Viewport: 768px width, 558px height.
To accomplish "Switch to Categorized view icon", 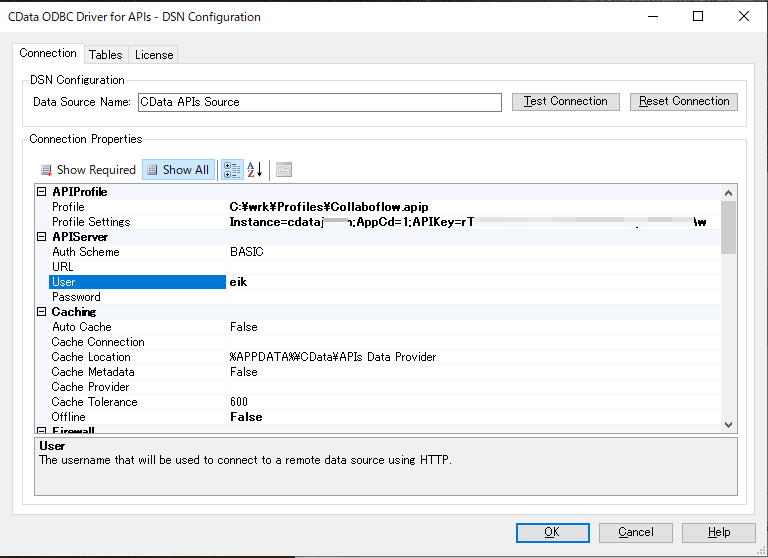I will [232, 170].
